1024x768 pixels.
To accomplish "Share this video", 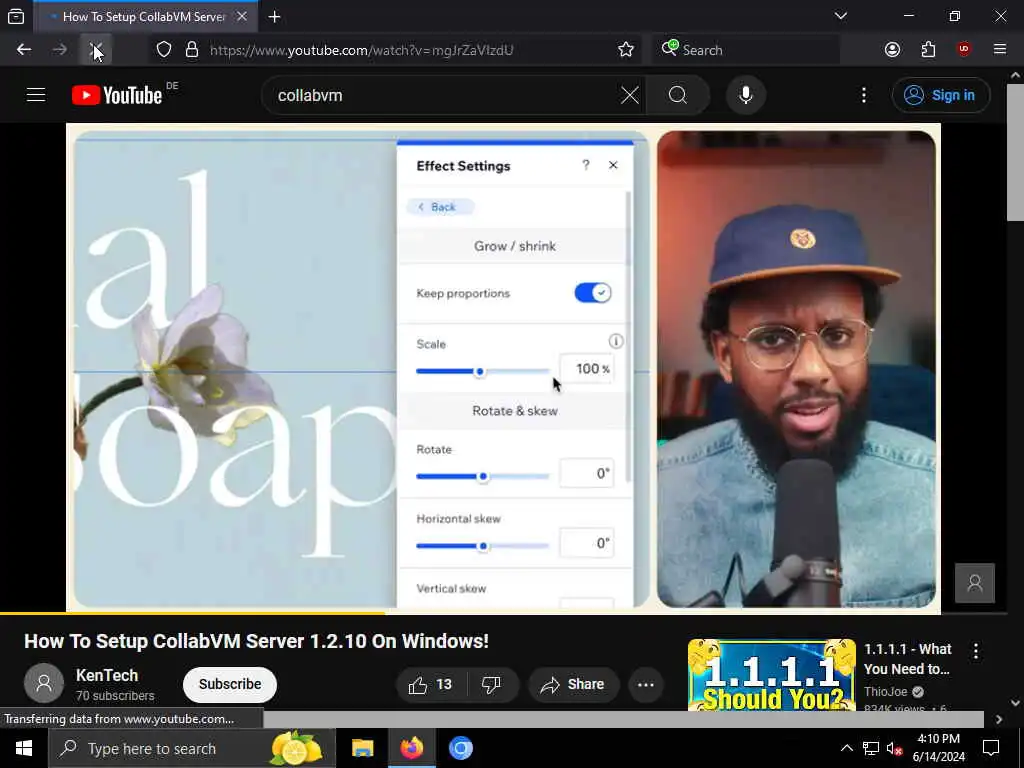I will pos(573,684).
